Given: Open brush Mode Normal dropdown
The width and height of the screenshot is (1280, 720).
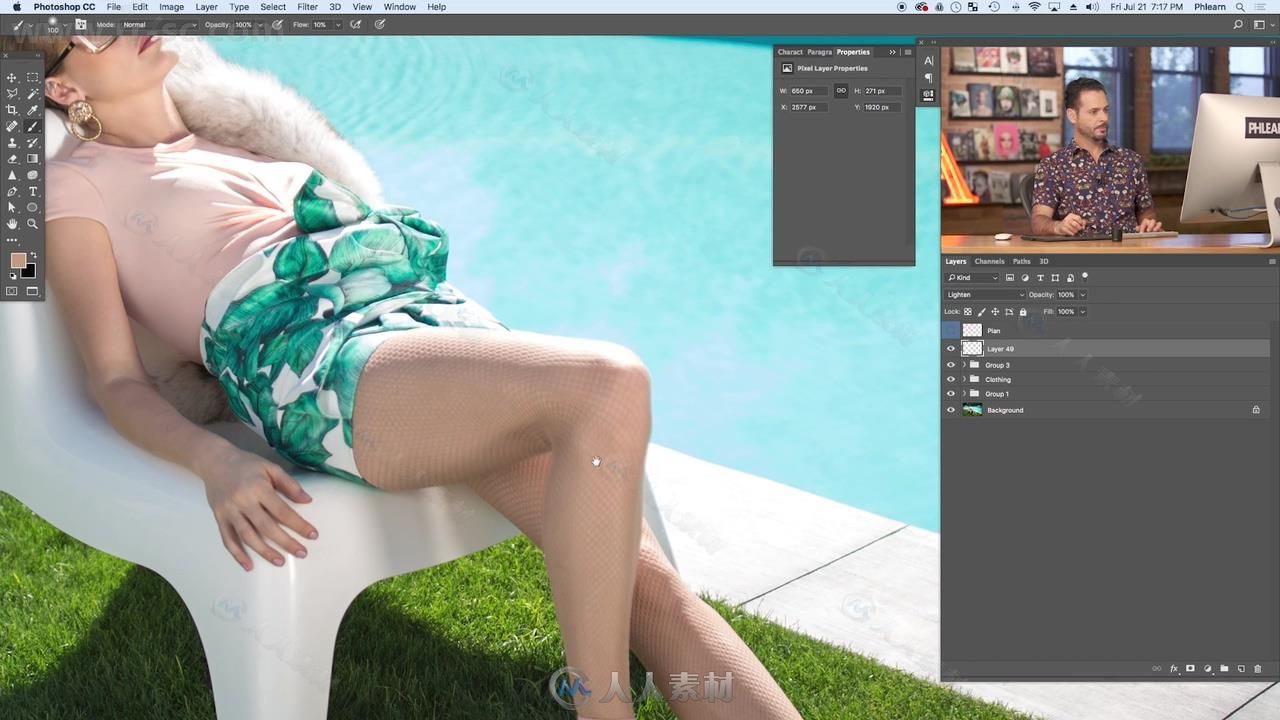Looking at the screenshot, I should pos(159,24).
